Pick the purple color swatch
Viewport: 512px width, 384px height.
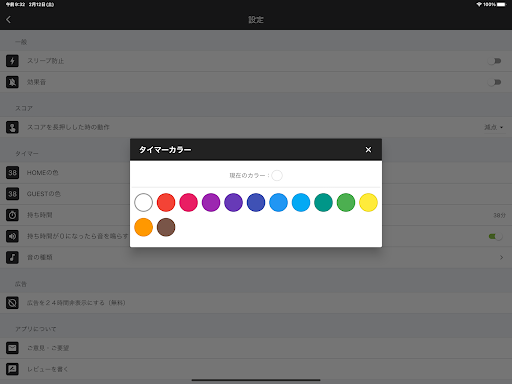[x=211, y=202]
